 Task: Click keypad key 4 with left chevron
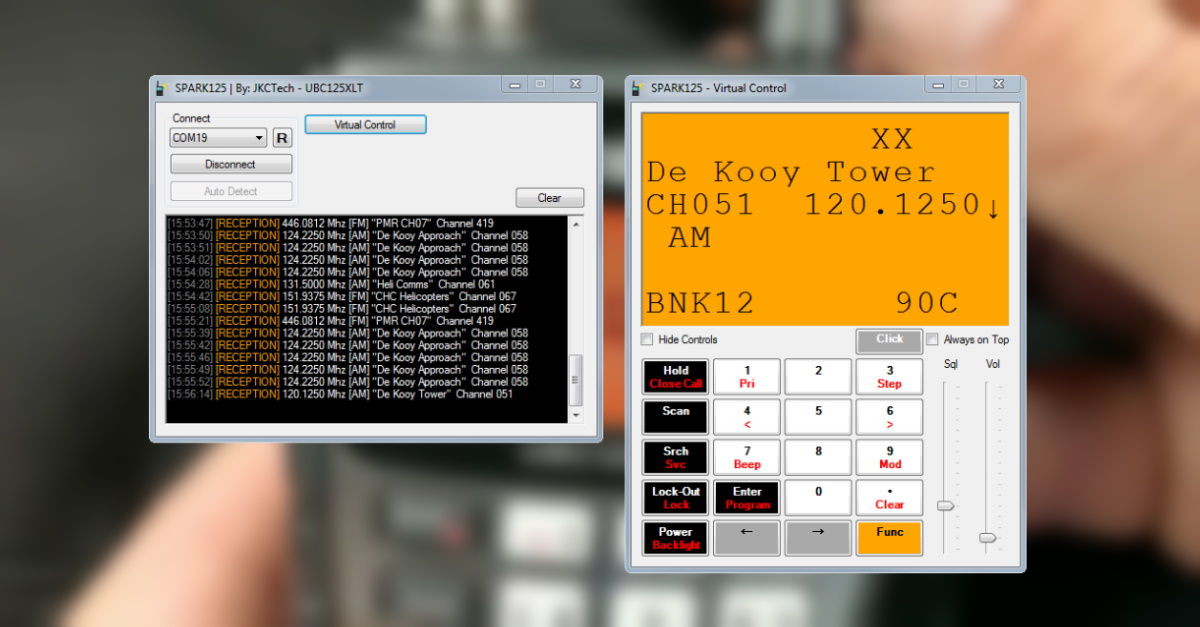747,417
